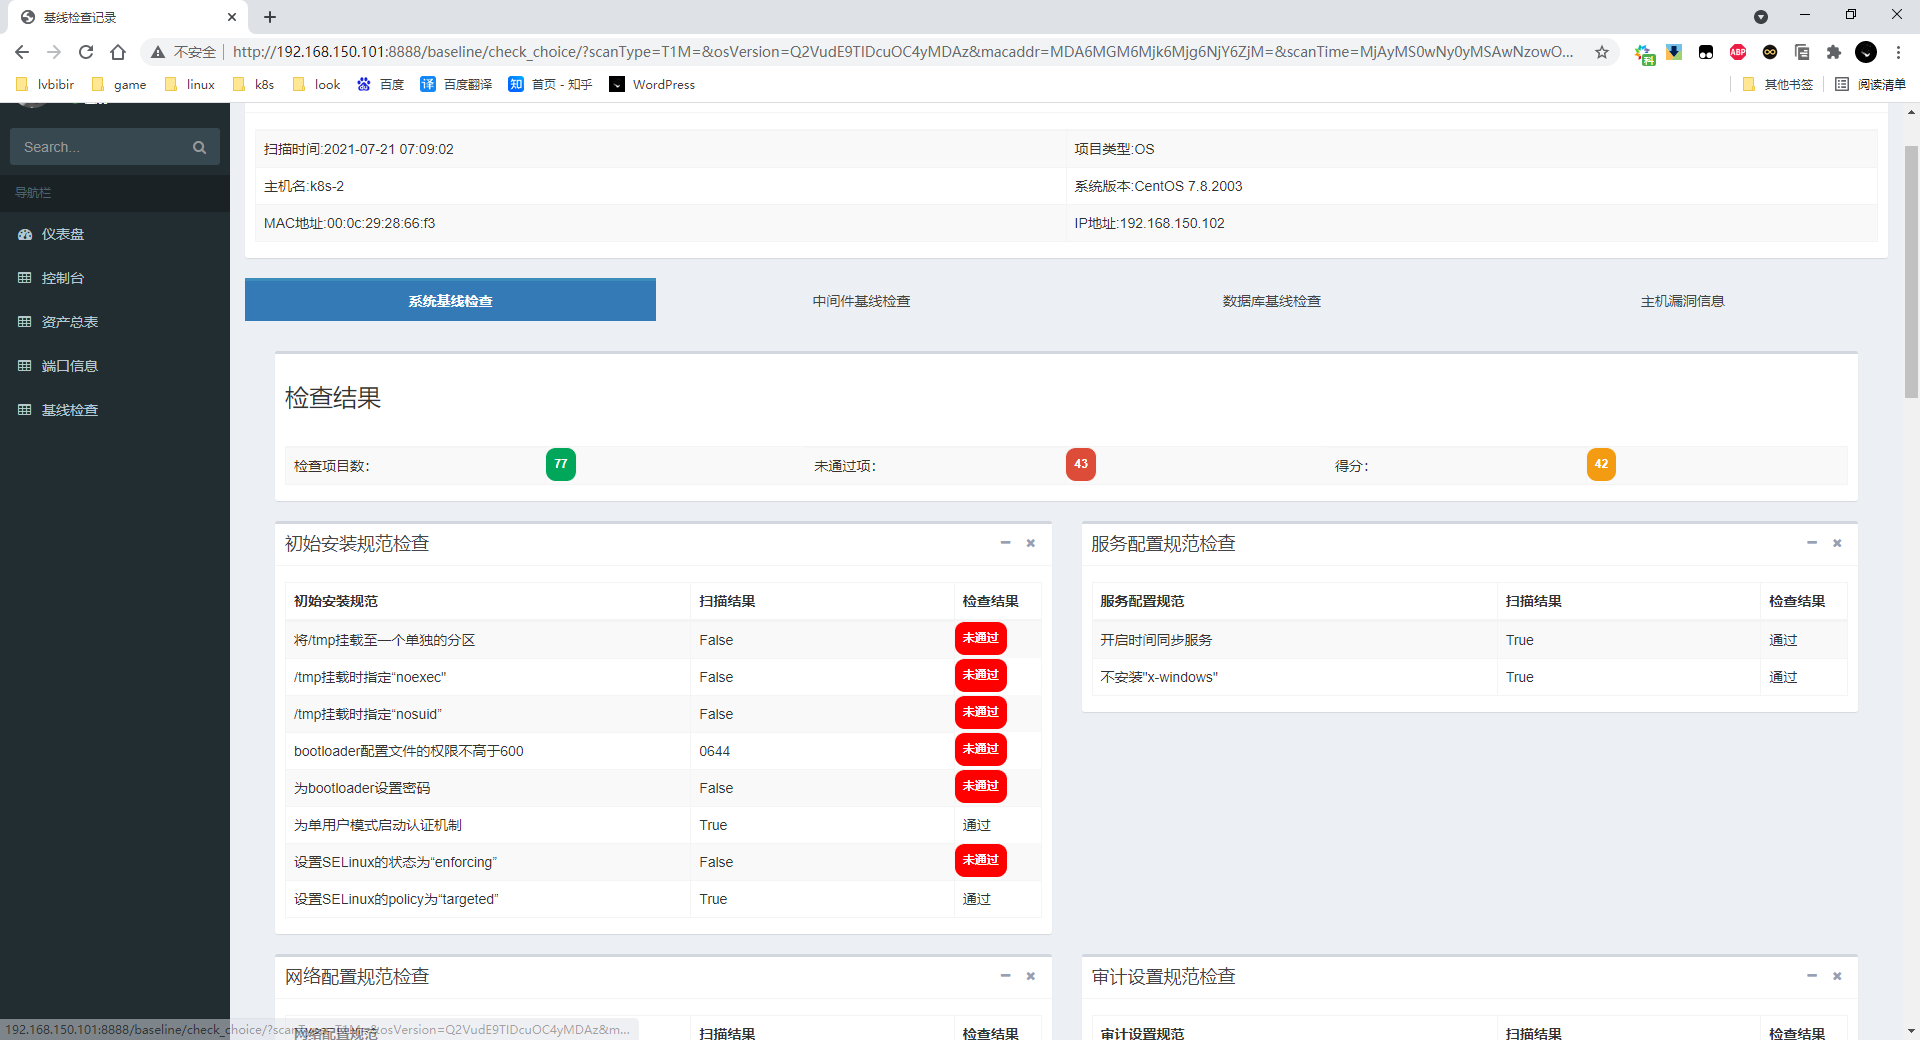1920x1040 pixels.
Task: Click the red 未通过 badge for SELinux enforcing
Action: point(980,861)
